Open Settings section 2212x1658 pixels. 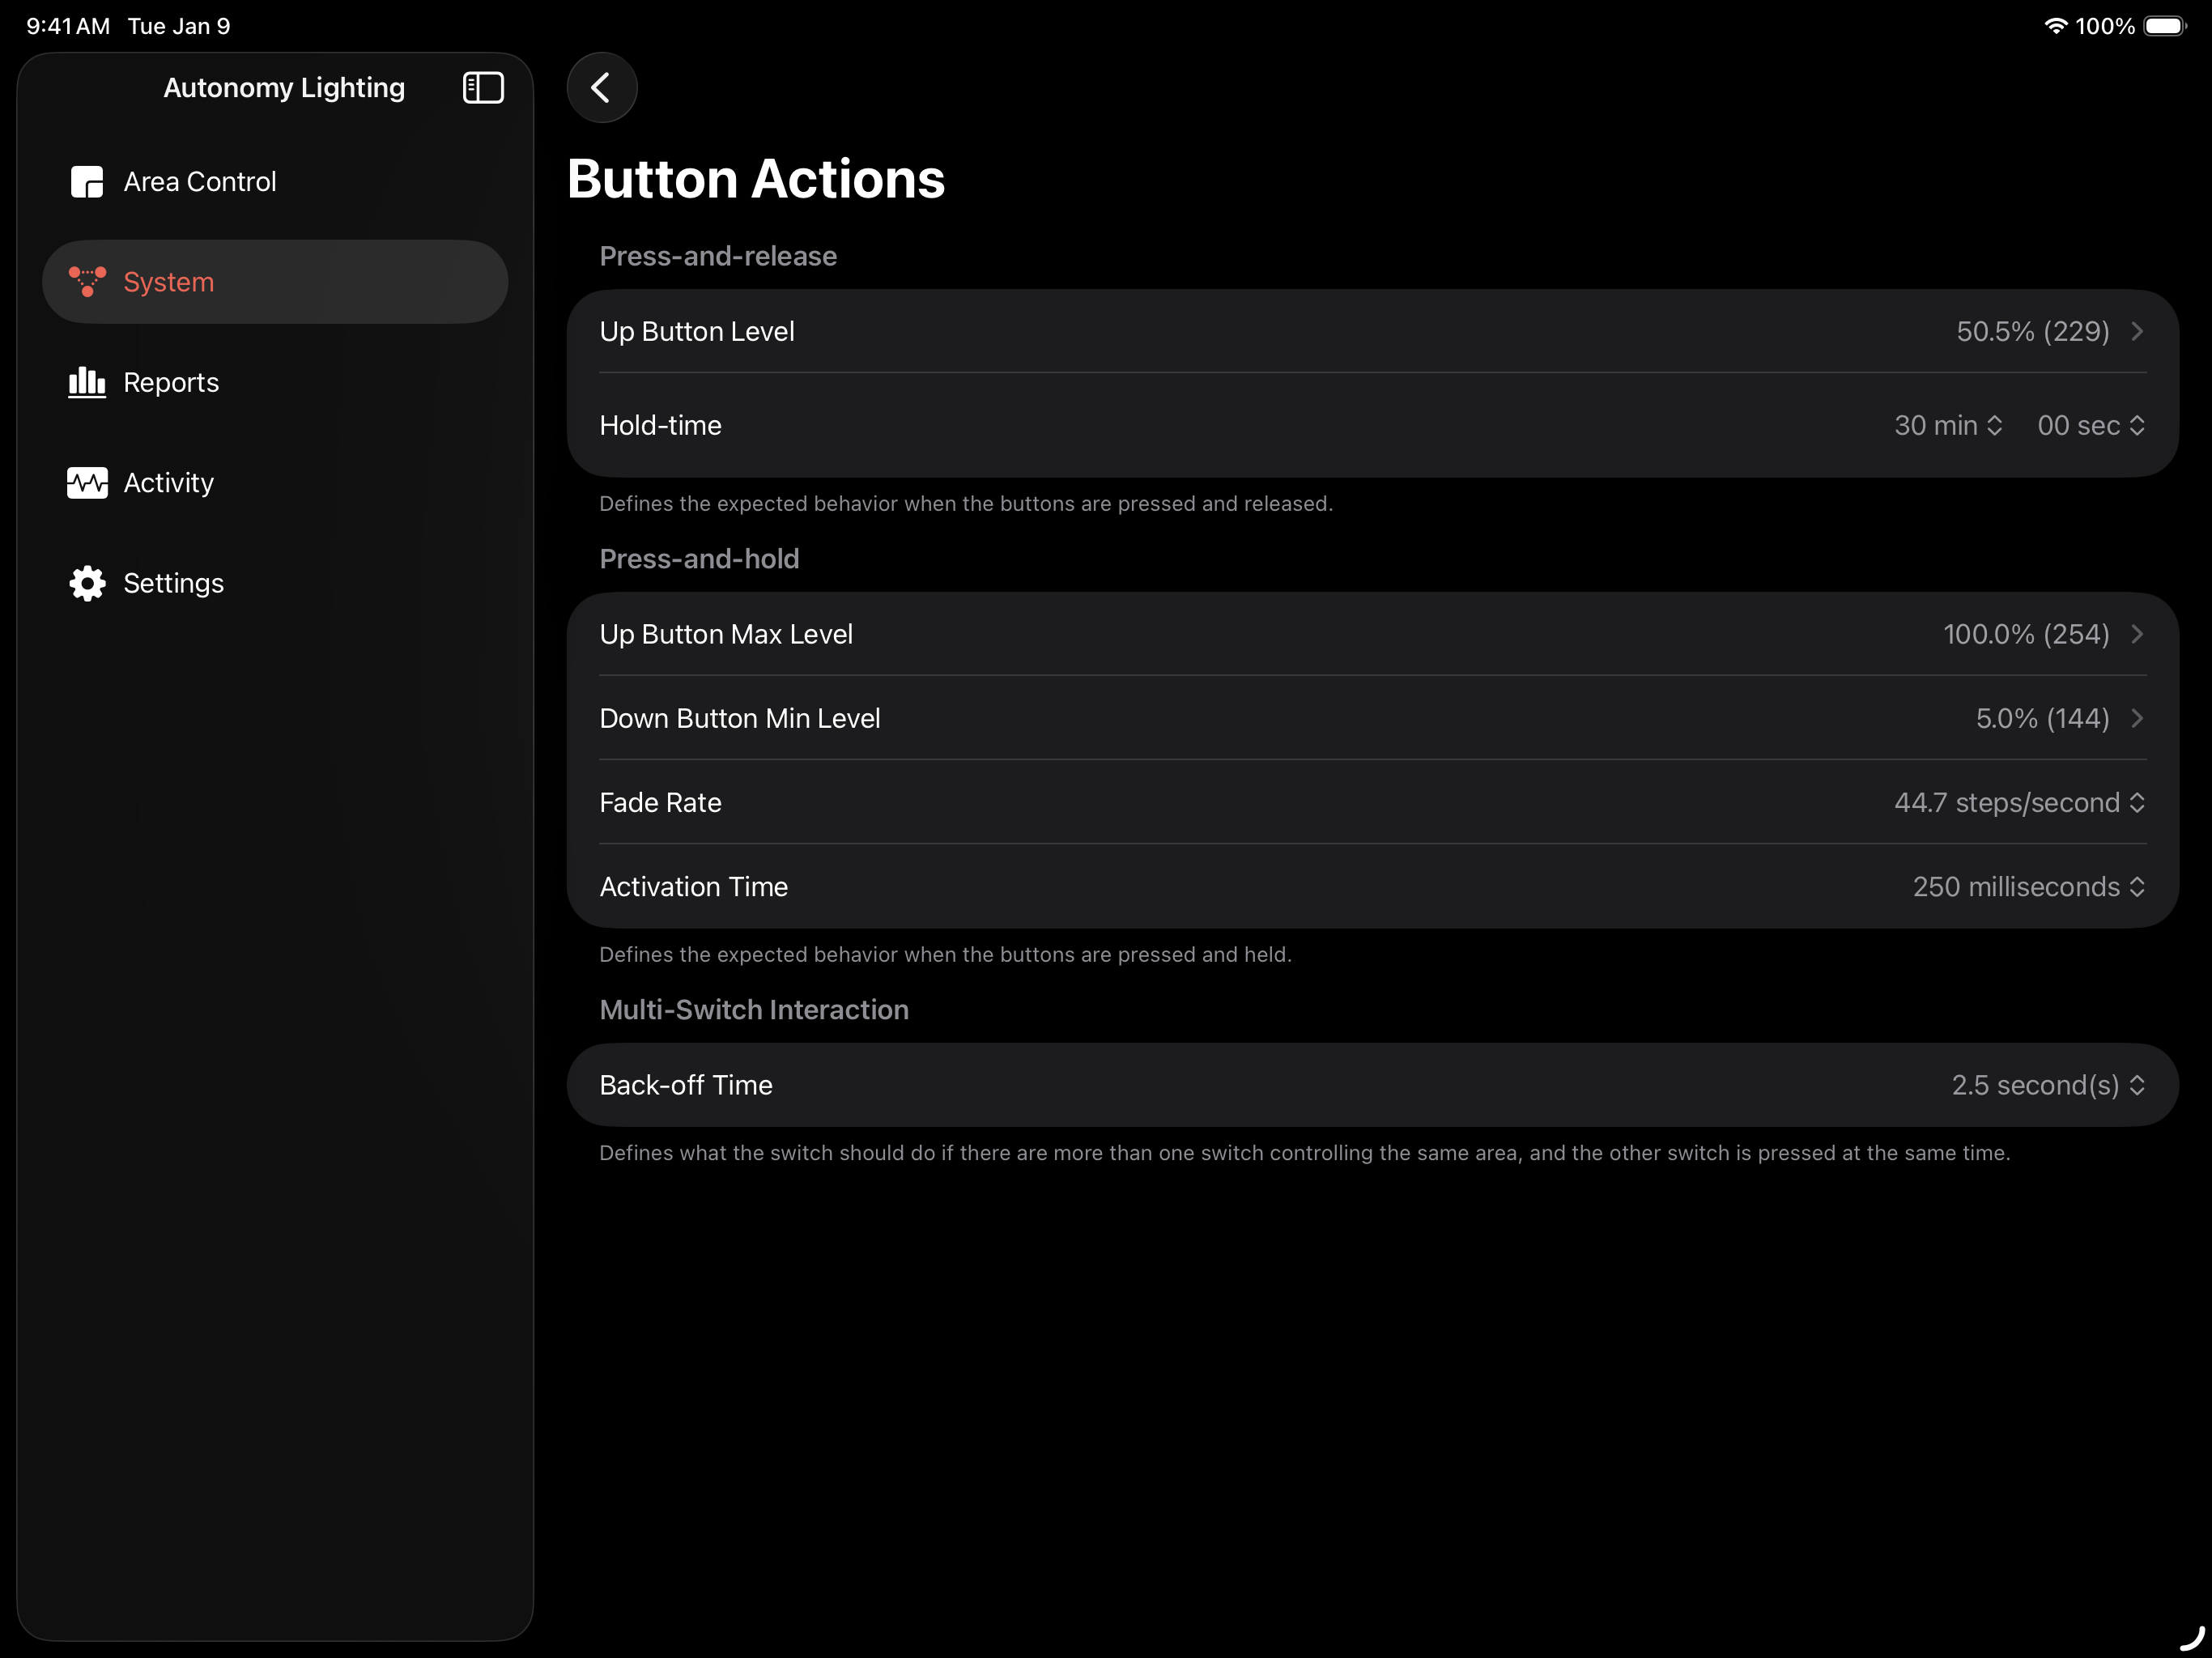pyautogui.click(x=275, y=583)
